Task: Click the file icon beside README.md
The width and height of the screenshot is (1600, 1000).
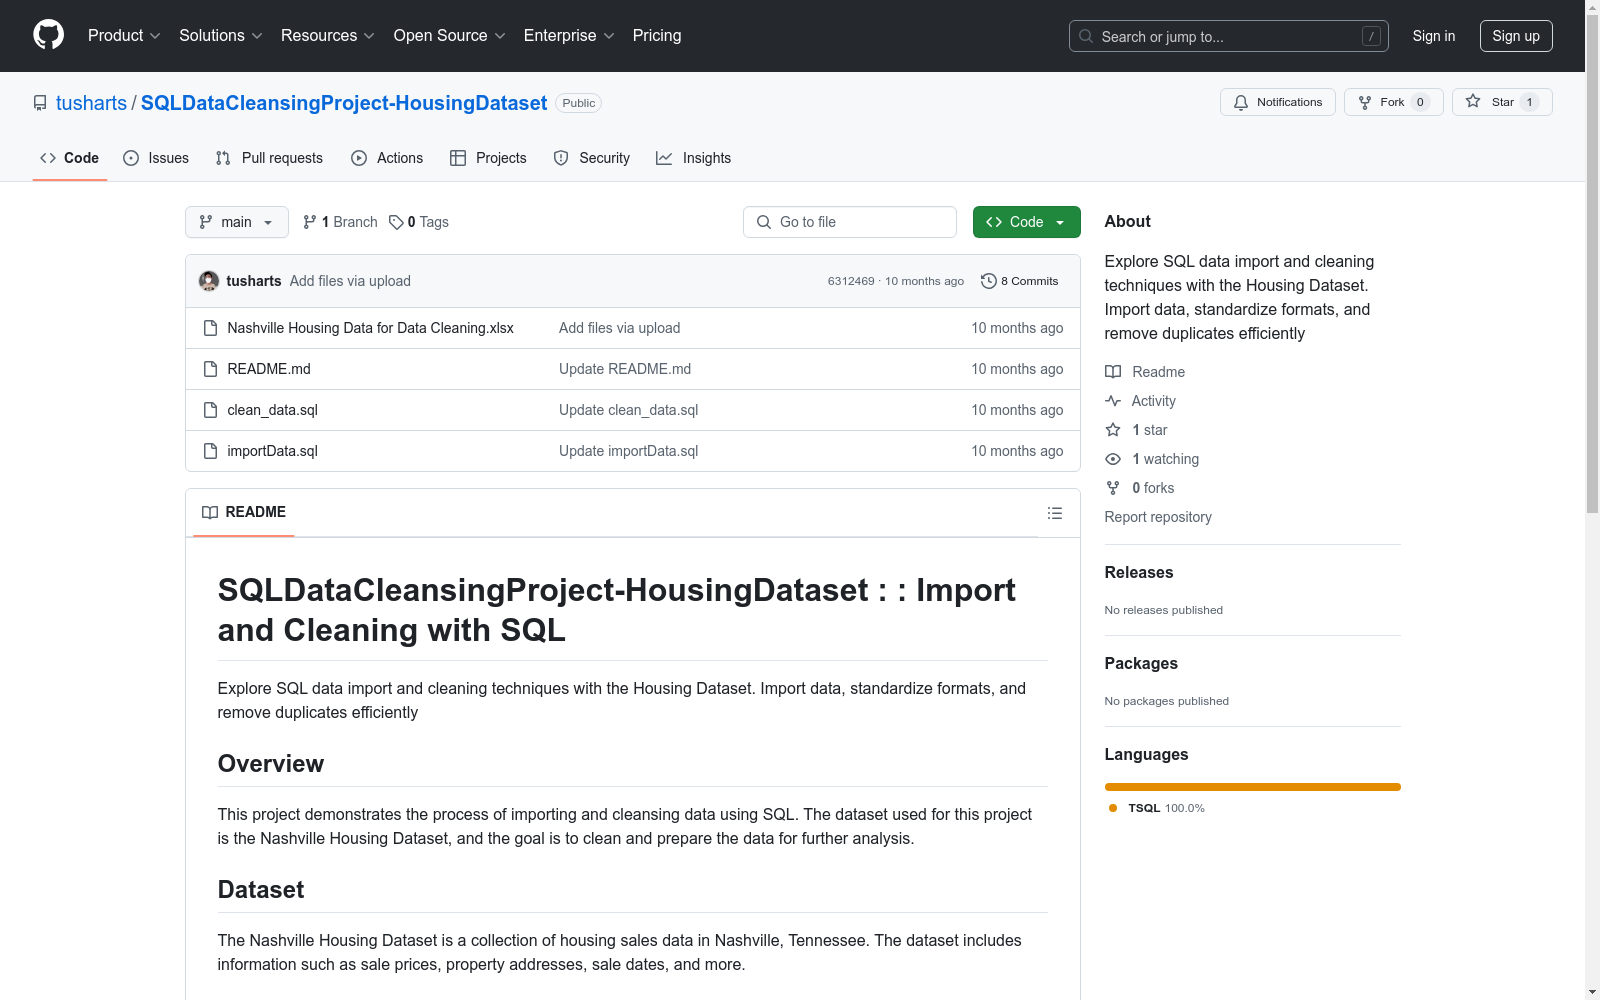Action: [x=210, y=369]
